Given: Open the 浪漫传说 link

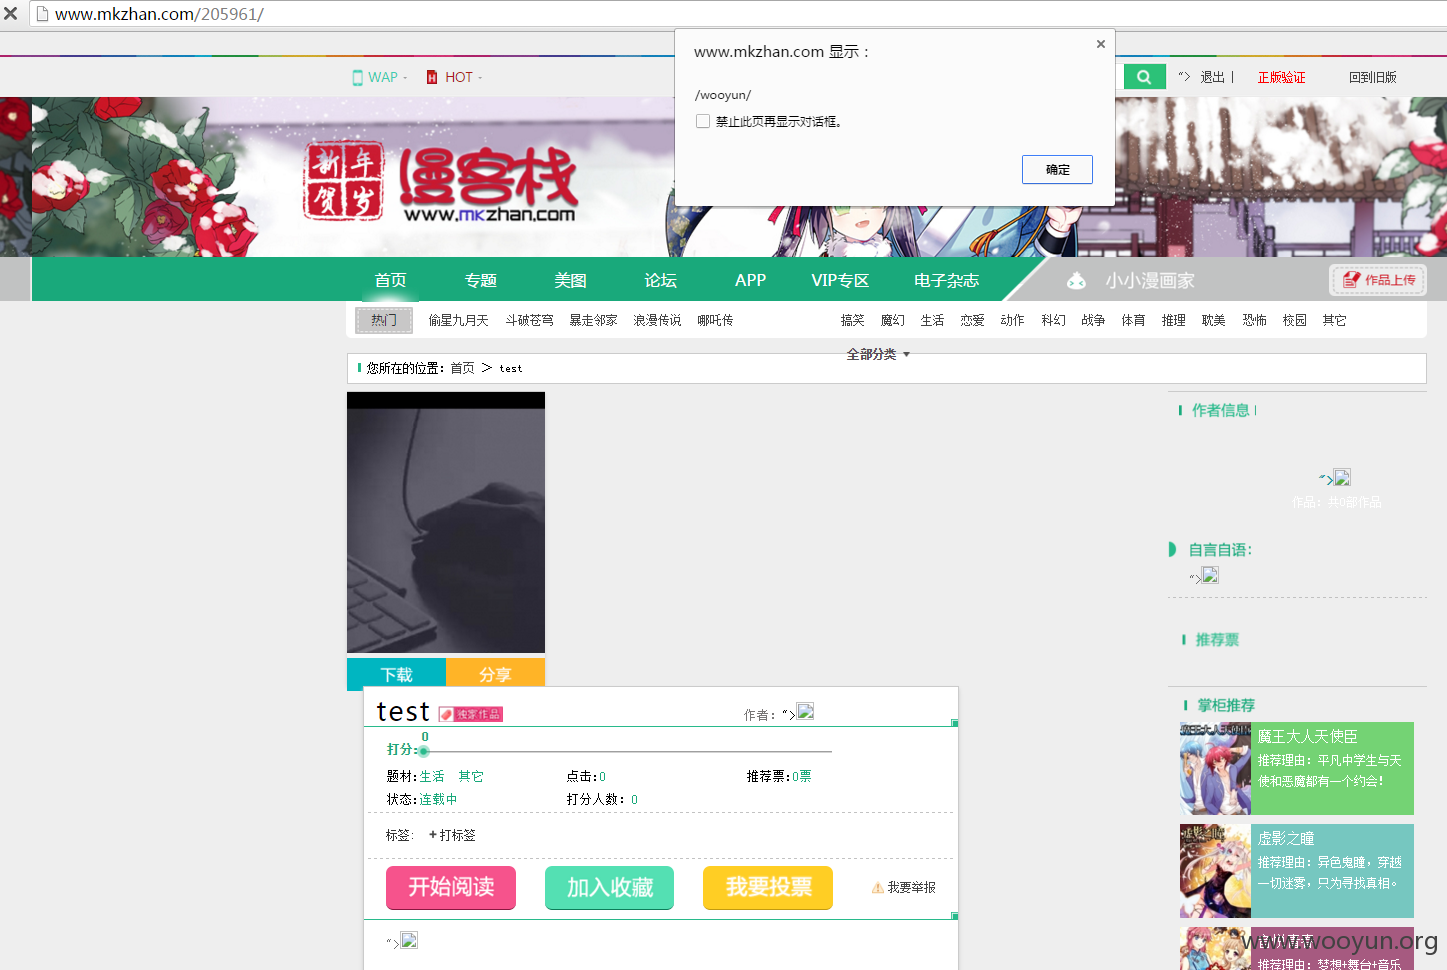Looking at the screenshot, I should tap(657, 320).
